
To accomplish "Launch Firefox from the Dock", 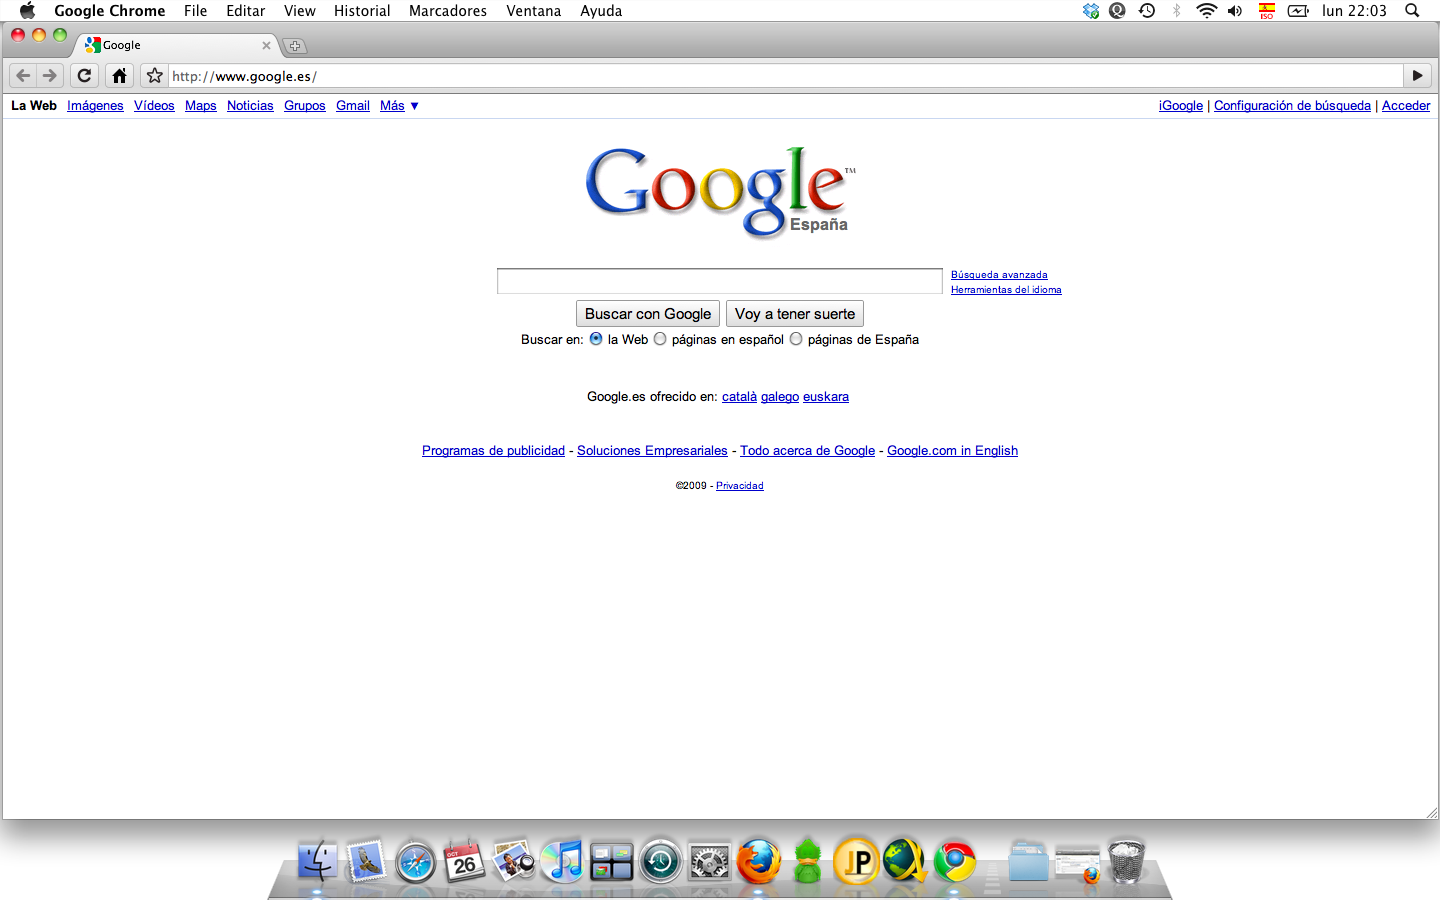I will tap(759, 861).
